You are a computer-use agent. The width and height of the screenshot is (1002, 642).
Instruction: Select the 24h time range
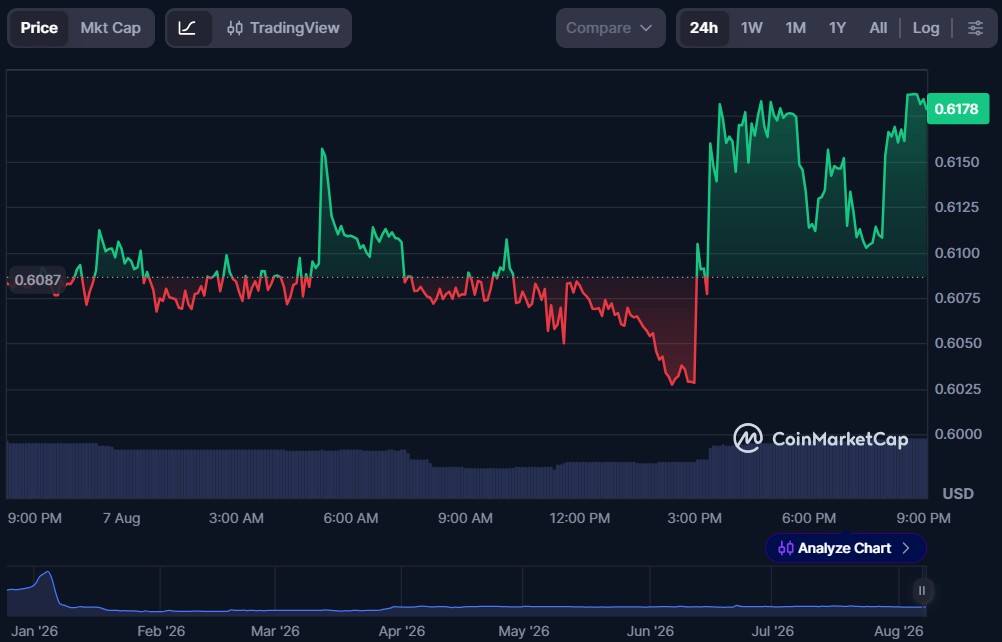pyautogui.click(x=704, y=28)
